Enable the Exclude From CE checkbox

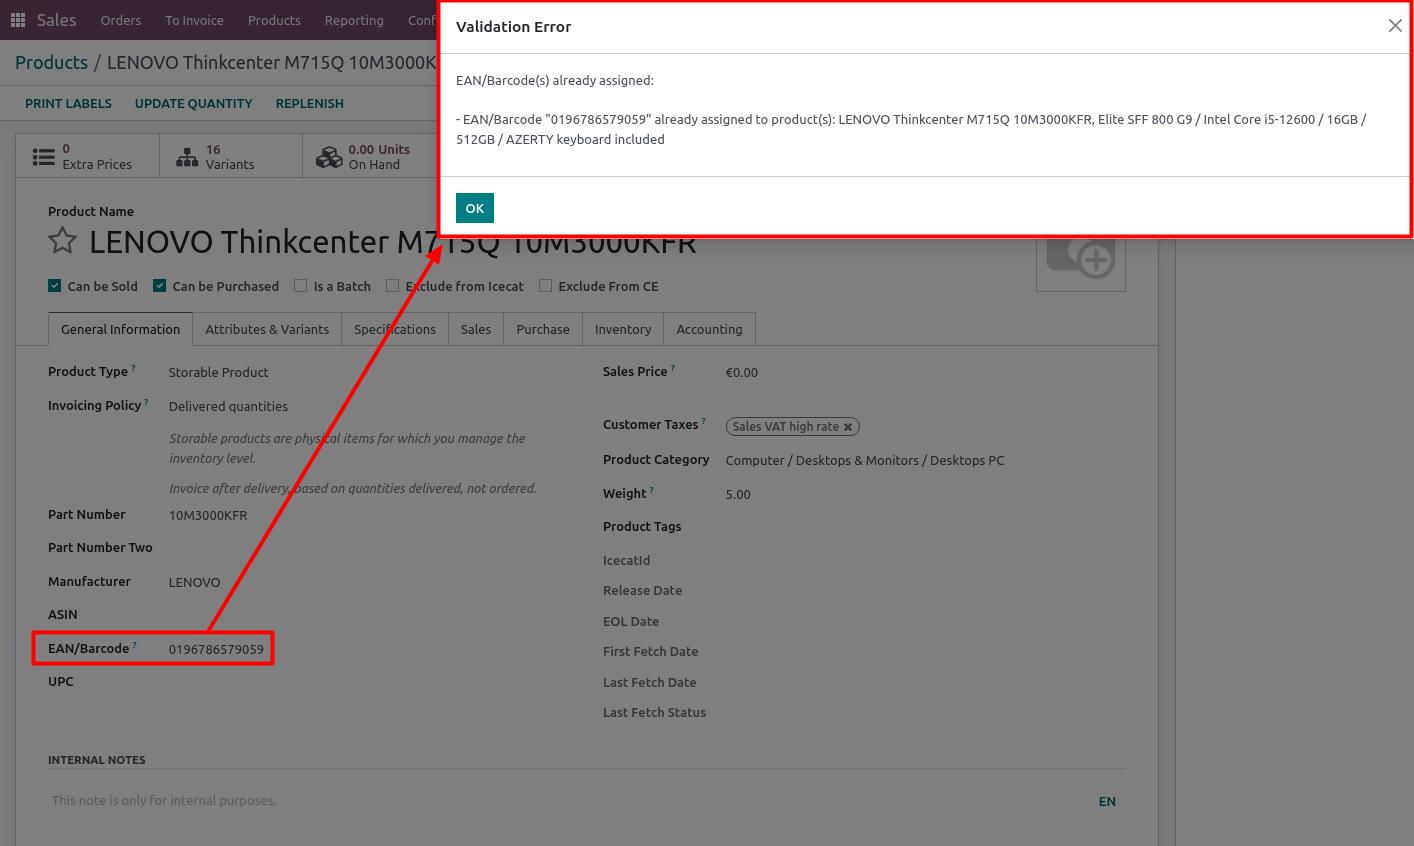(x=545, y=286)
